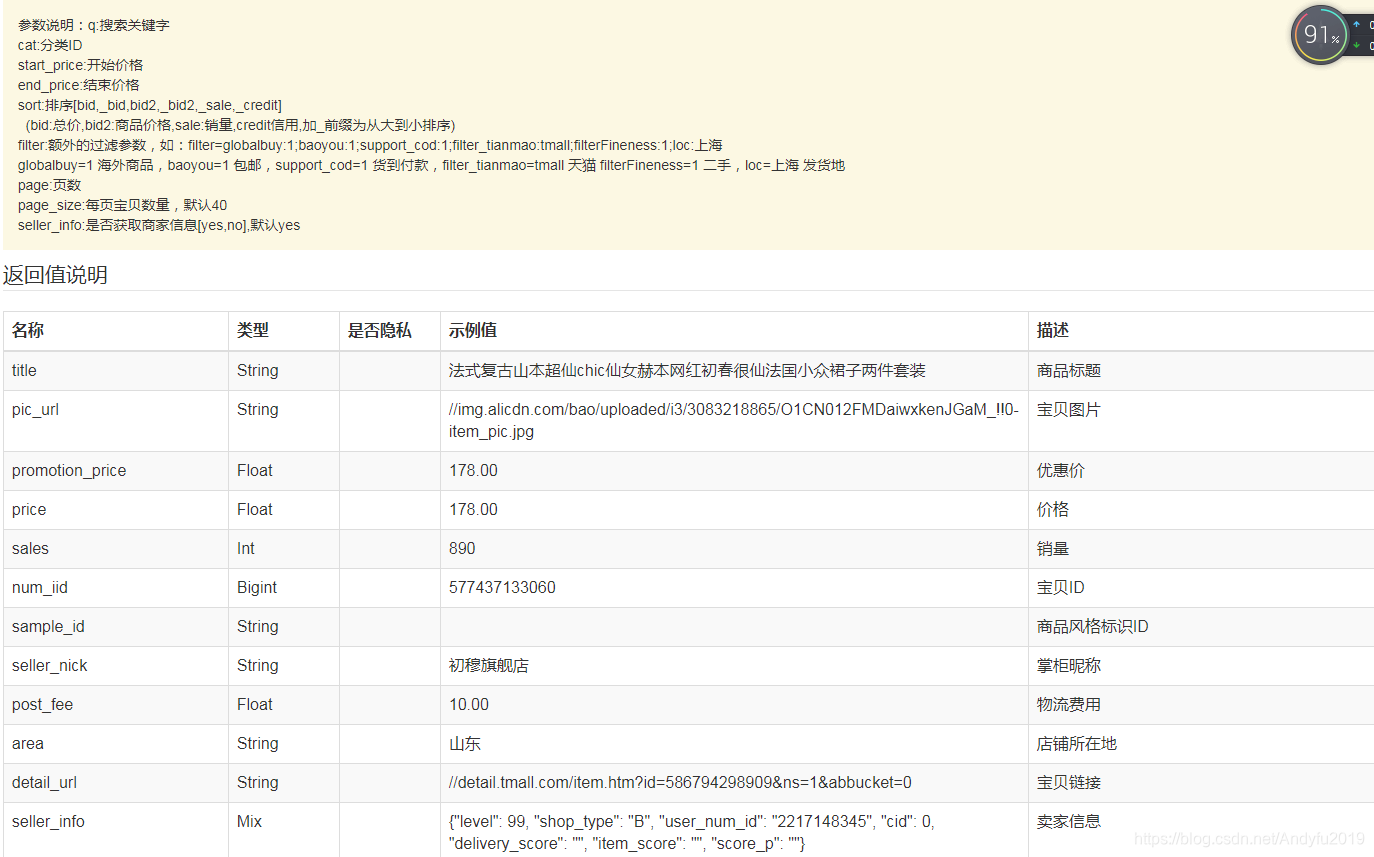The image size is (1374, 857).
Task: Click the start_price:开始价格 parameter line
Action: point(80,65)
